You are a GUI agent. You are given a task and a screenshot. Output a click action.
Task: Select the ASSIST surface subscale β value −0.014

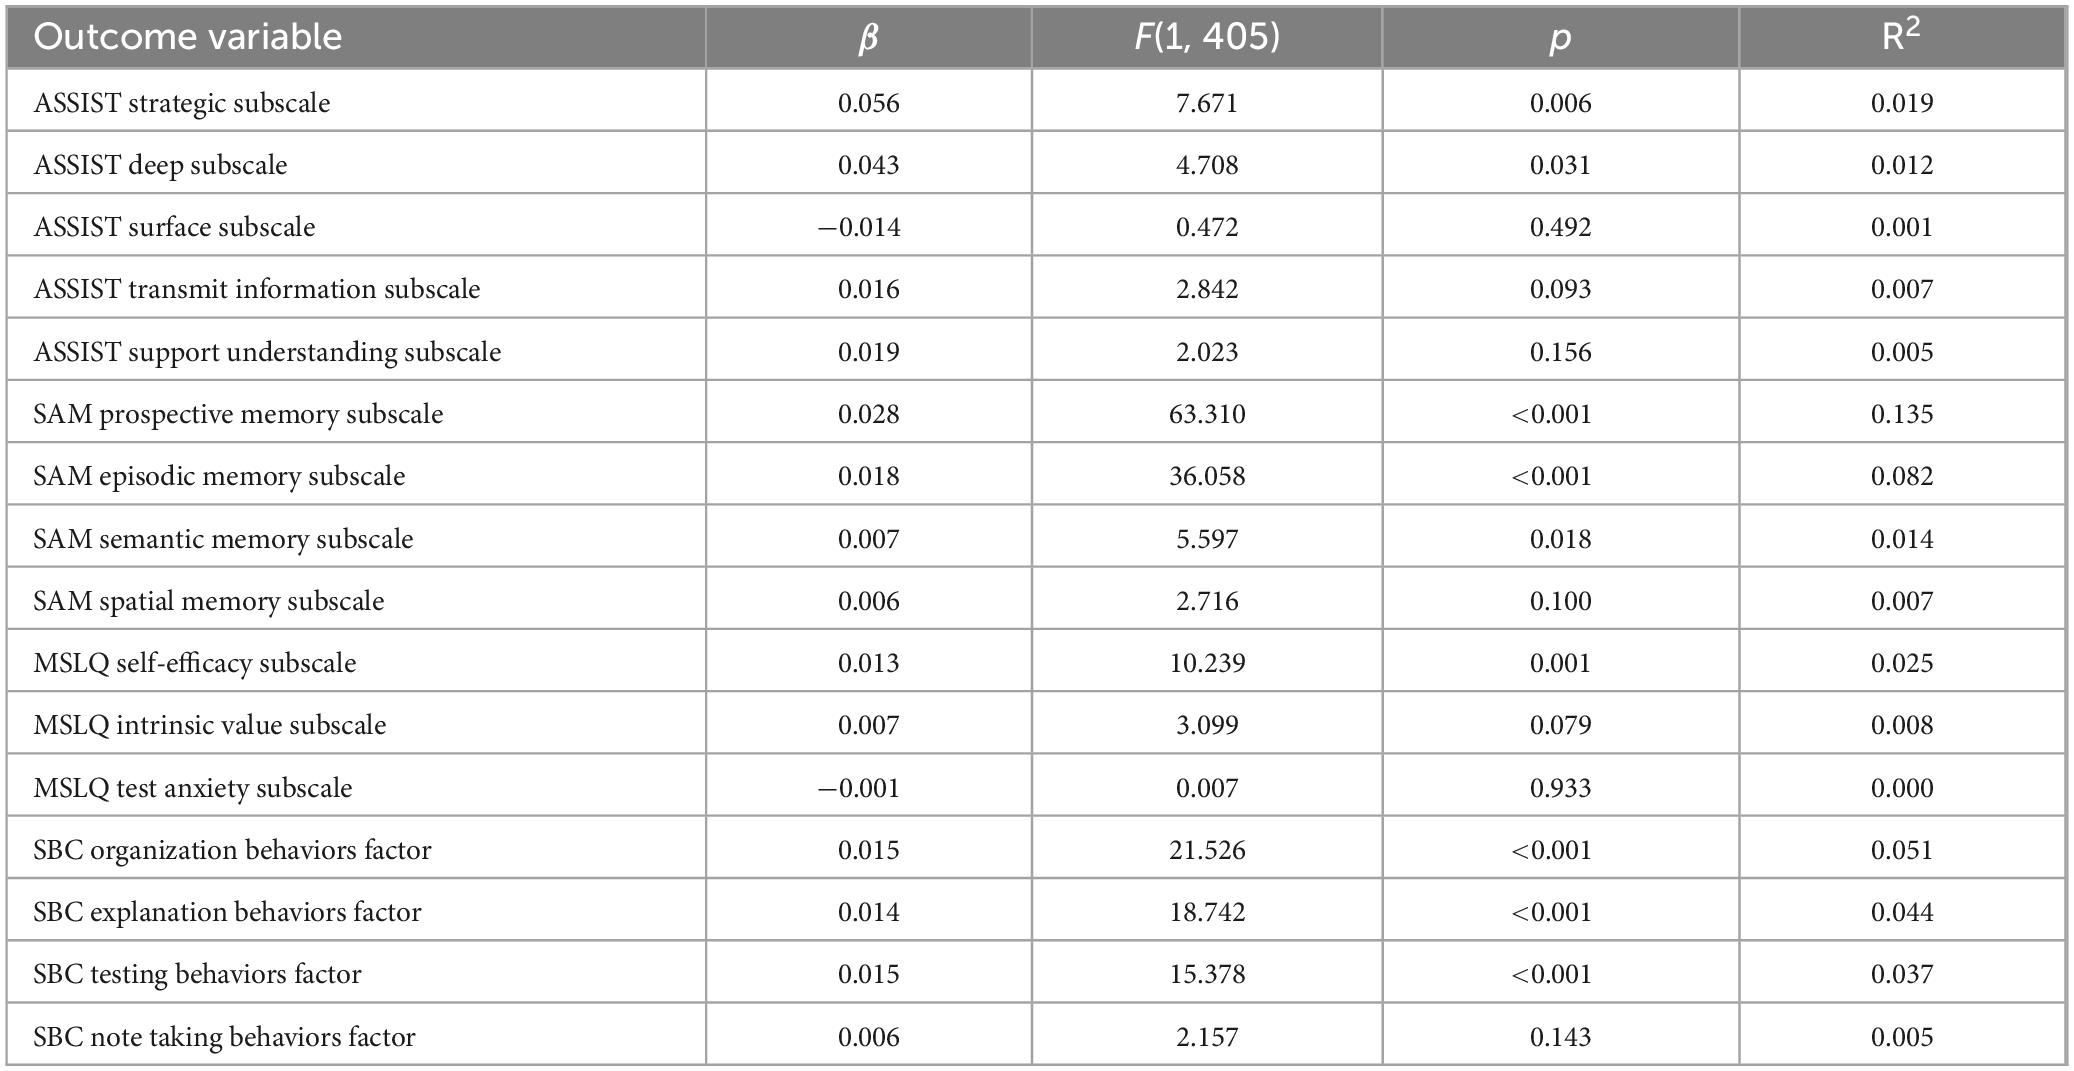859,227
